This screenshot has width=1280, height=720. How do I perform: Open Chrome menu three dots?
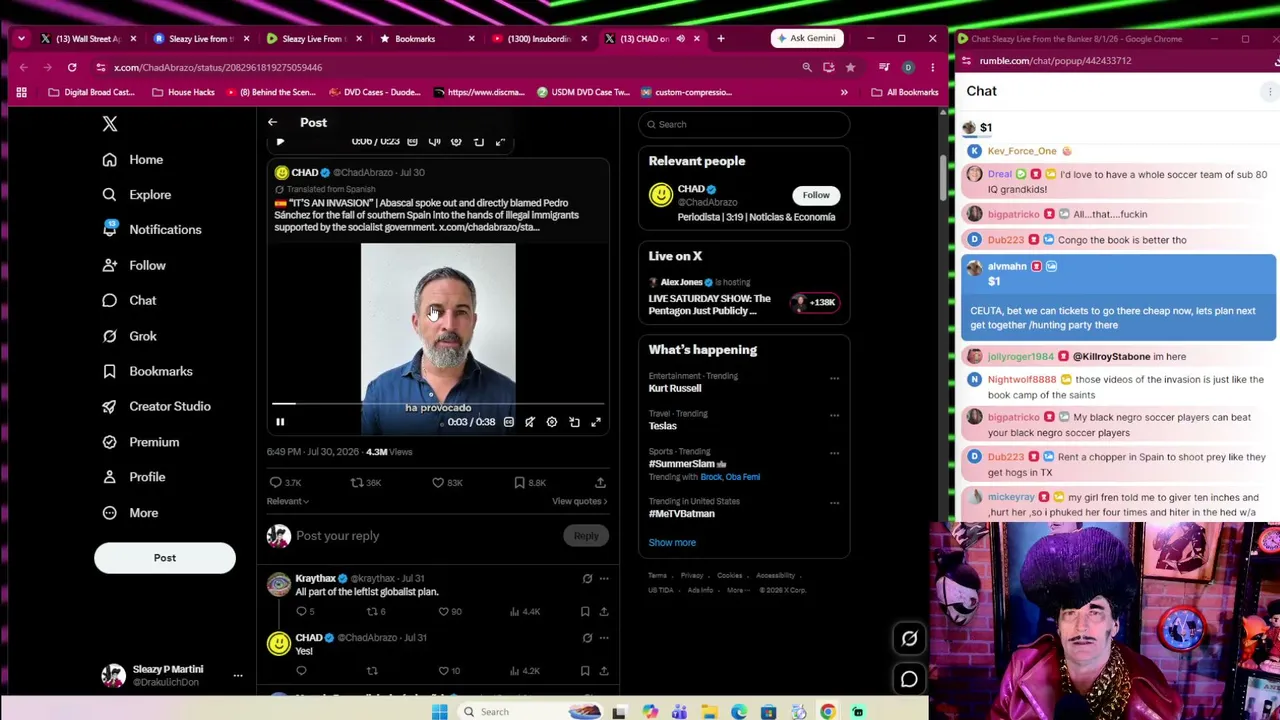click(x=932, y=67)
